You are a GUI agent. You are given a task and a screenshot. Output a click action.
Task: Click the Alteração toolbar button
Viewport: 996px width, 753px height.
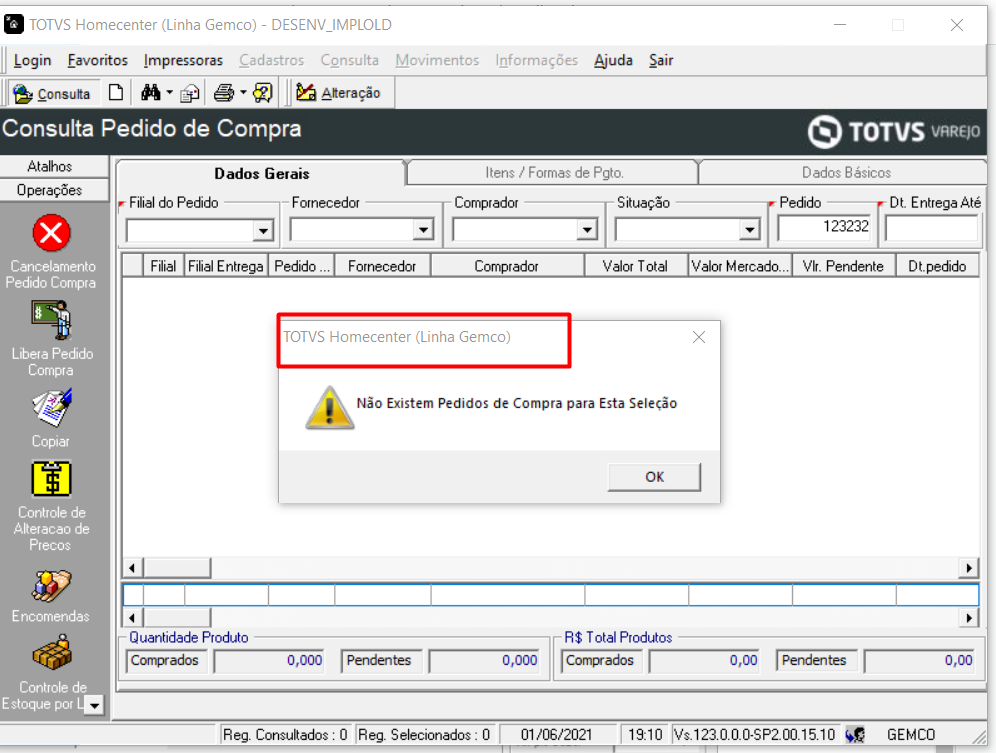(338, 93)
